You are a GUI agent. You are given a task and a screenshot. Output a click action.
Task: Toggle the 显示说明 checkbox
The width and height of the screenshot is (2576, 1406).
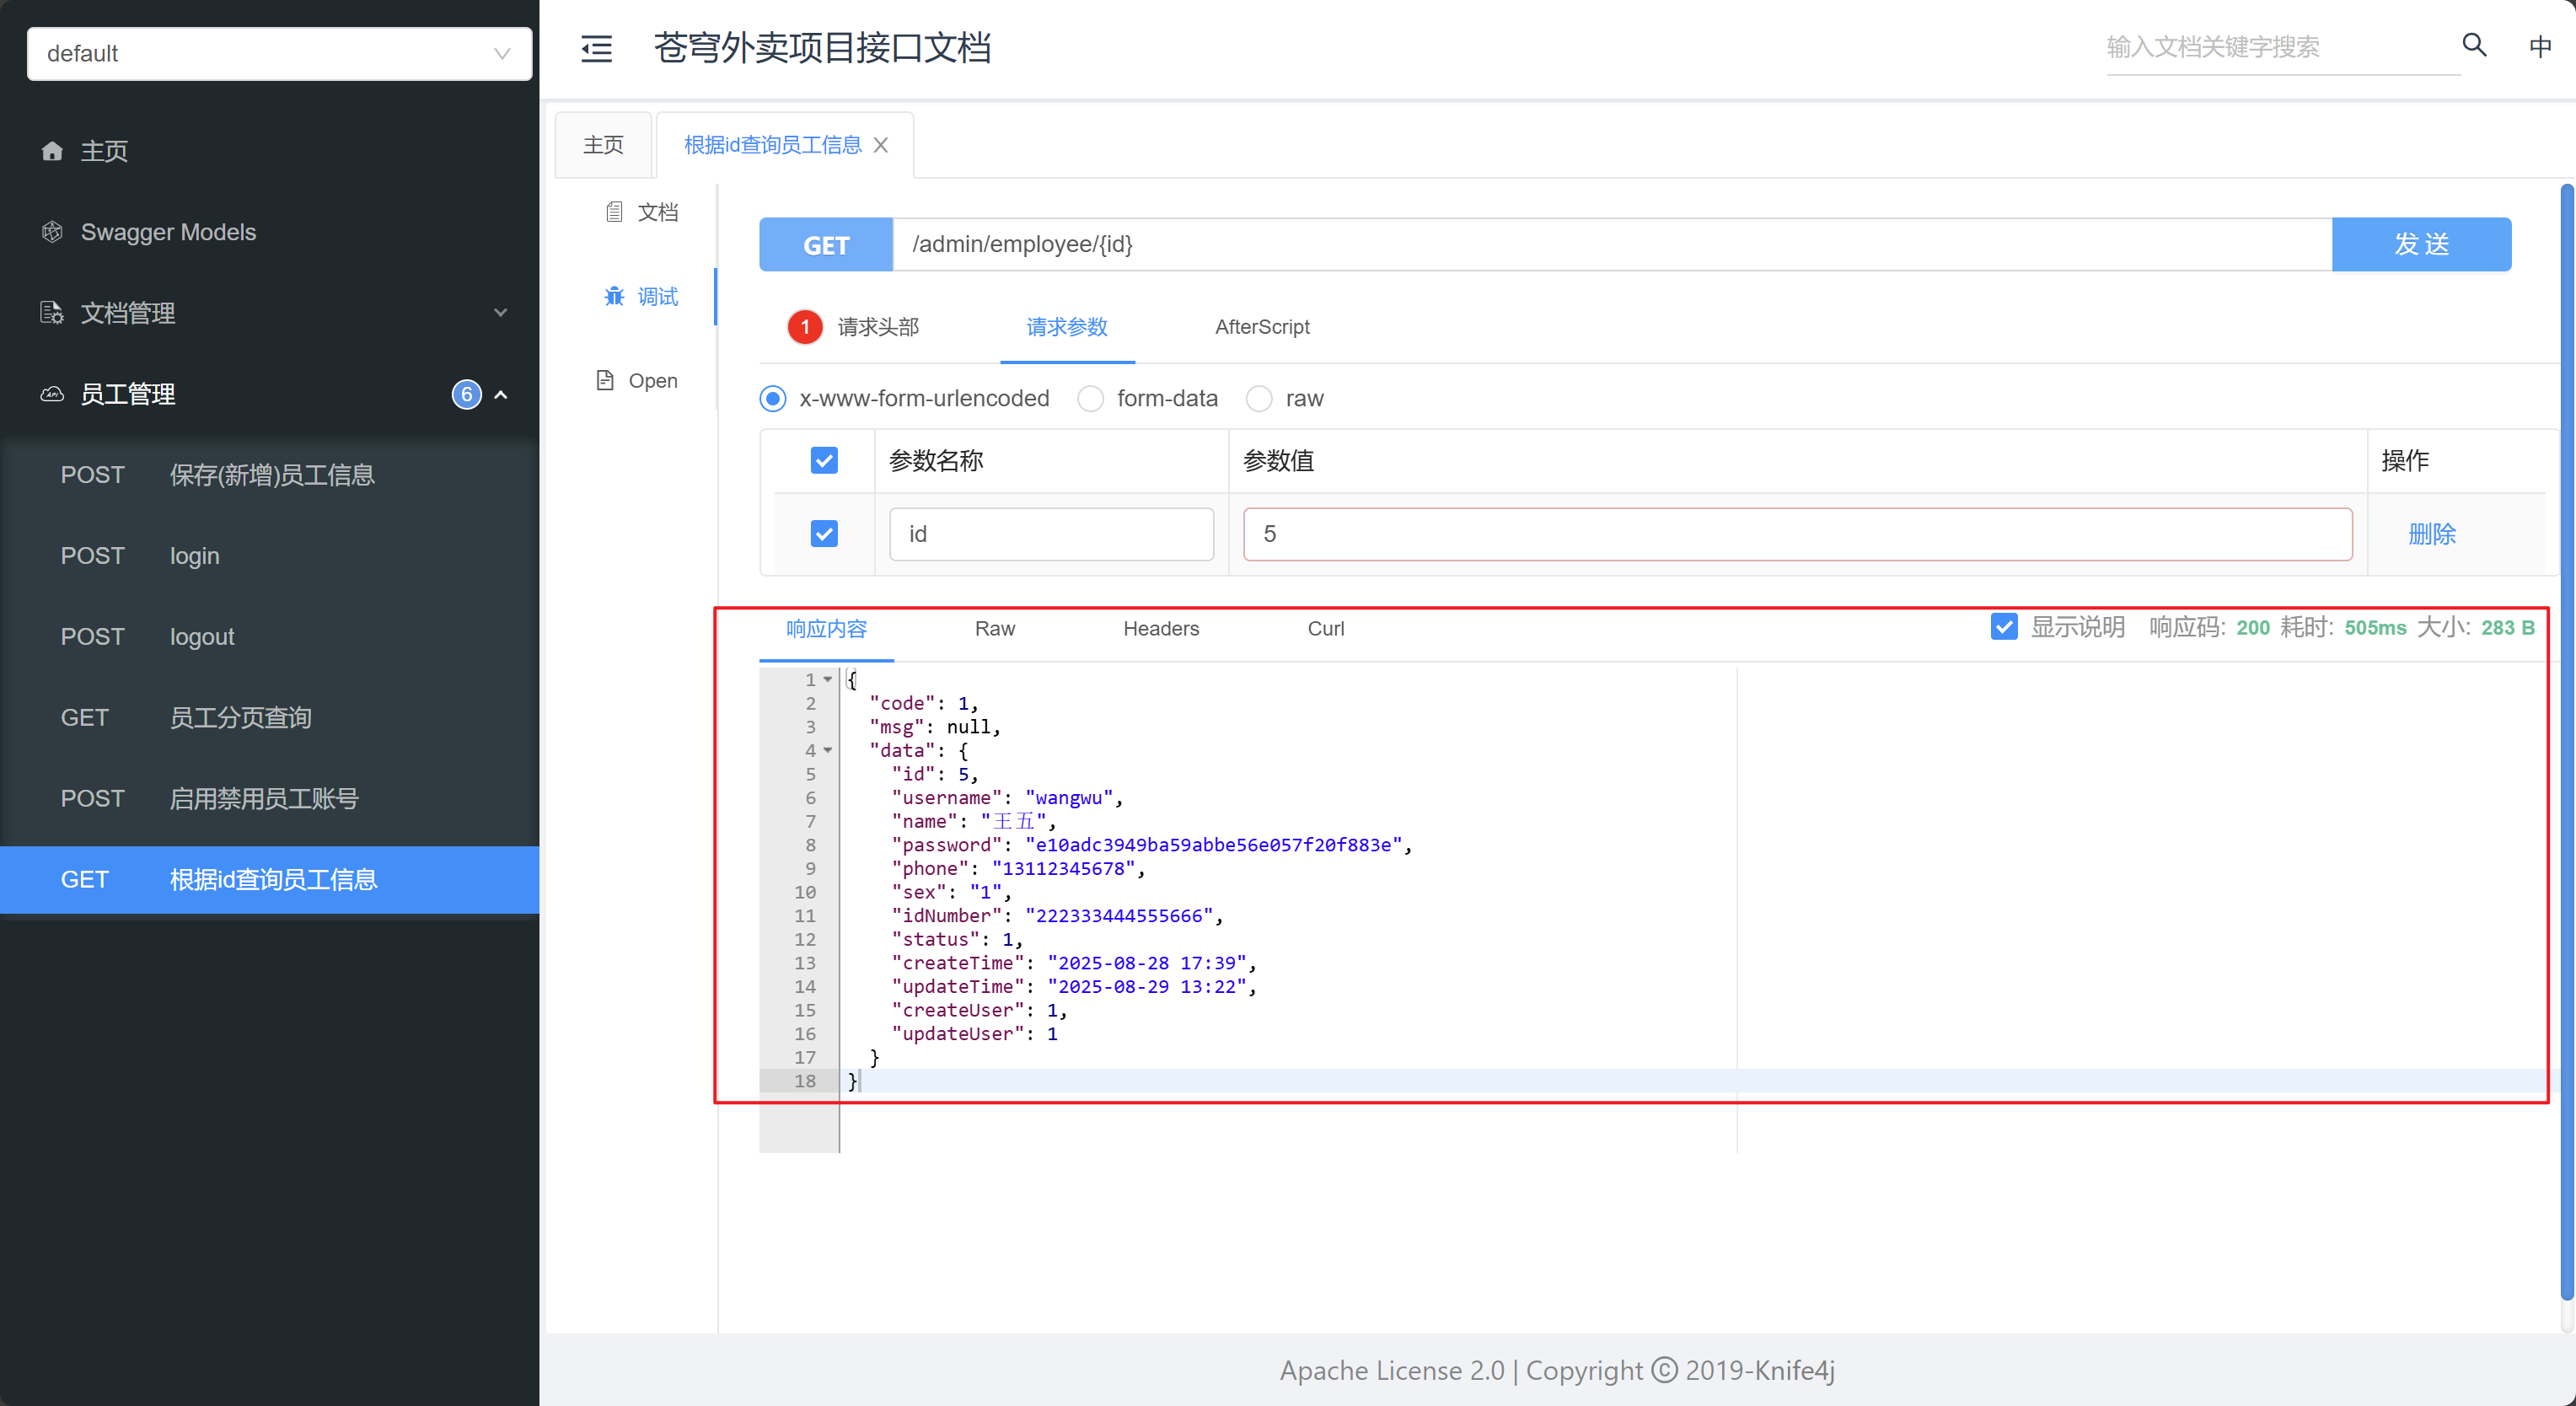point(2004,627)
